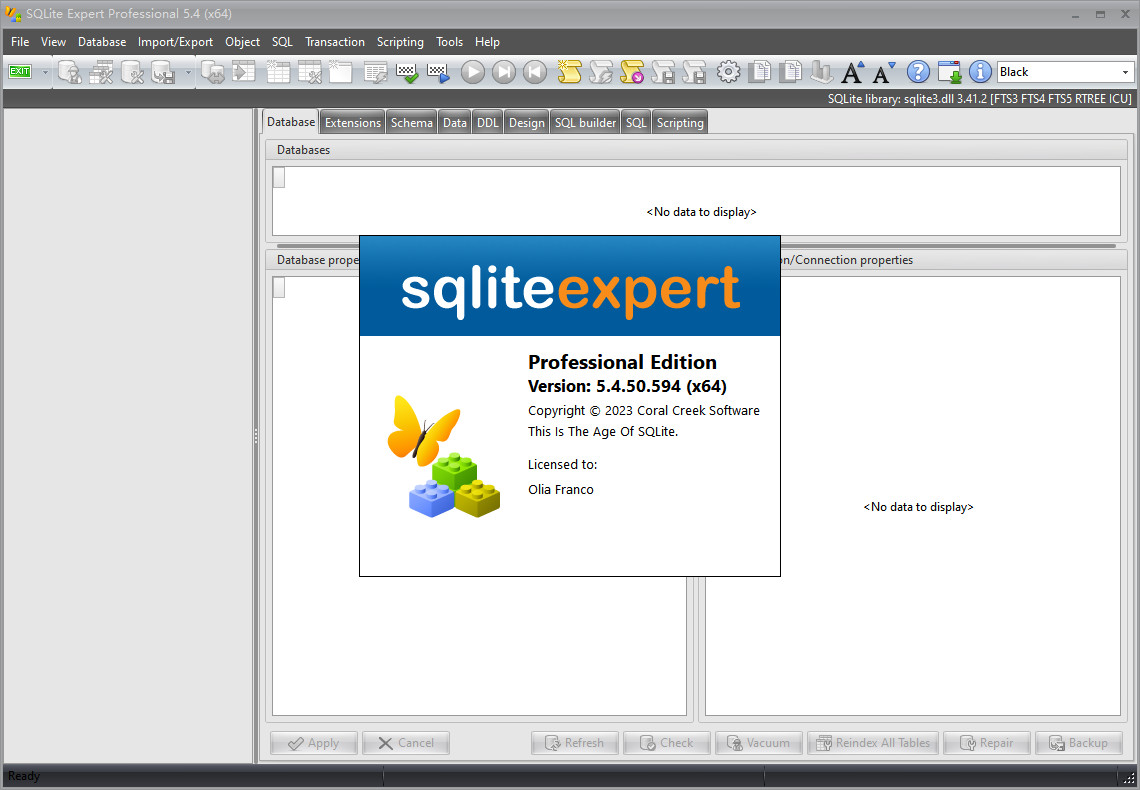This screenshot has width=1140, height=790.
Task: Switch to the Schema tab
Action: pyautogui.click(x=412, y=123)
